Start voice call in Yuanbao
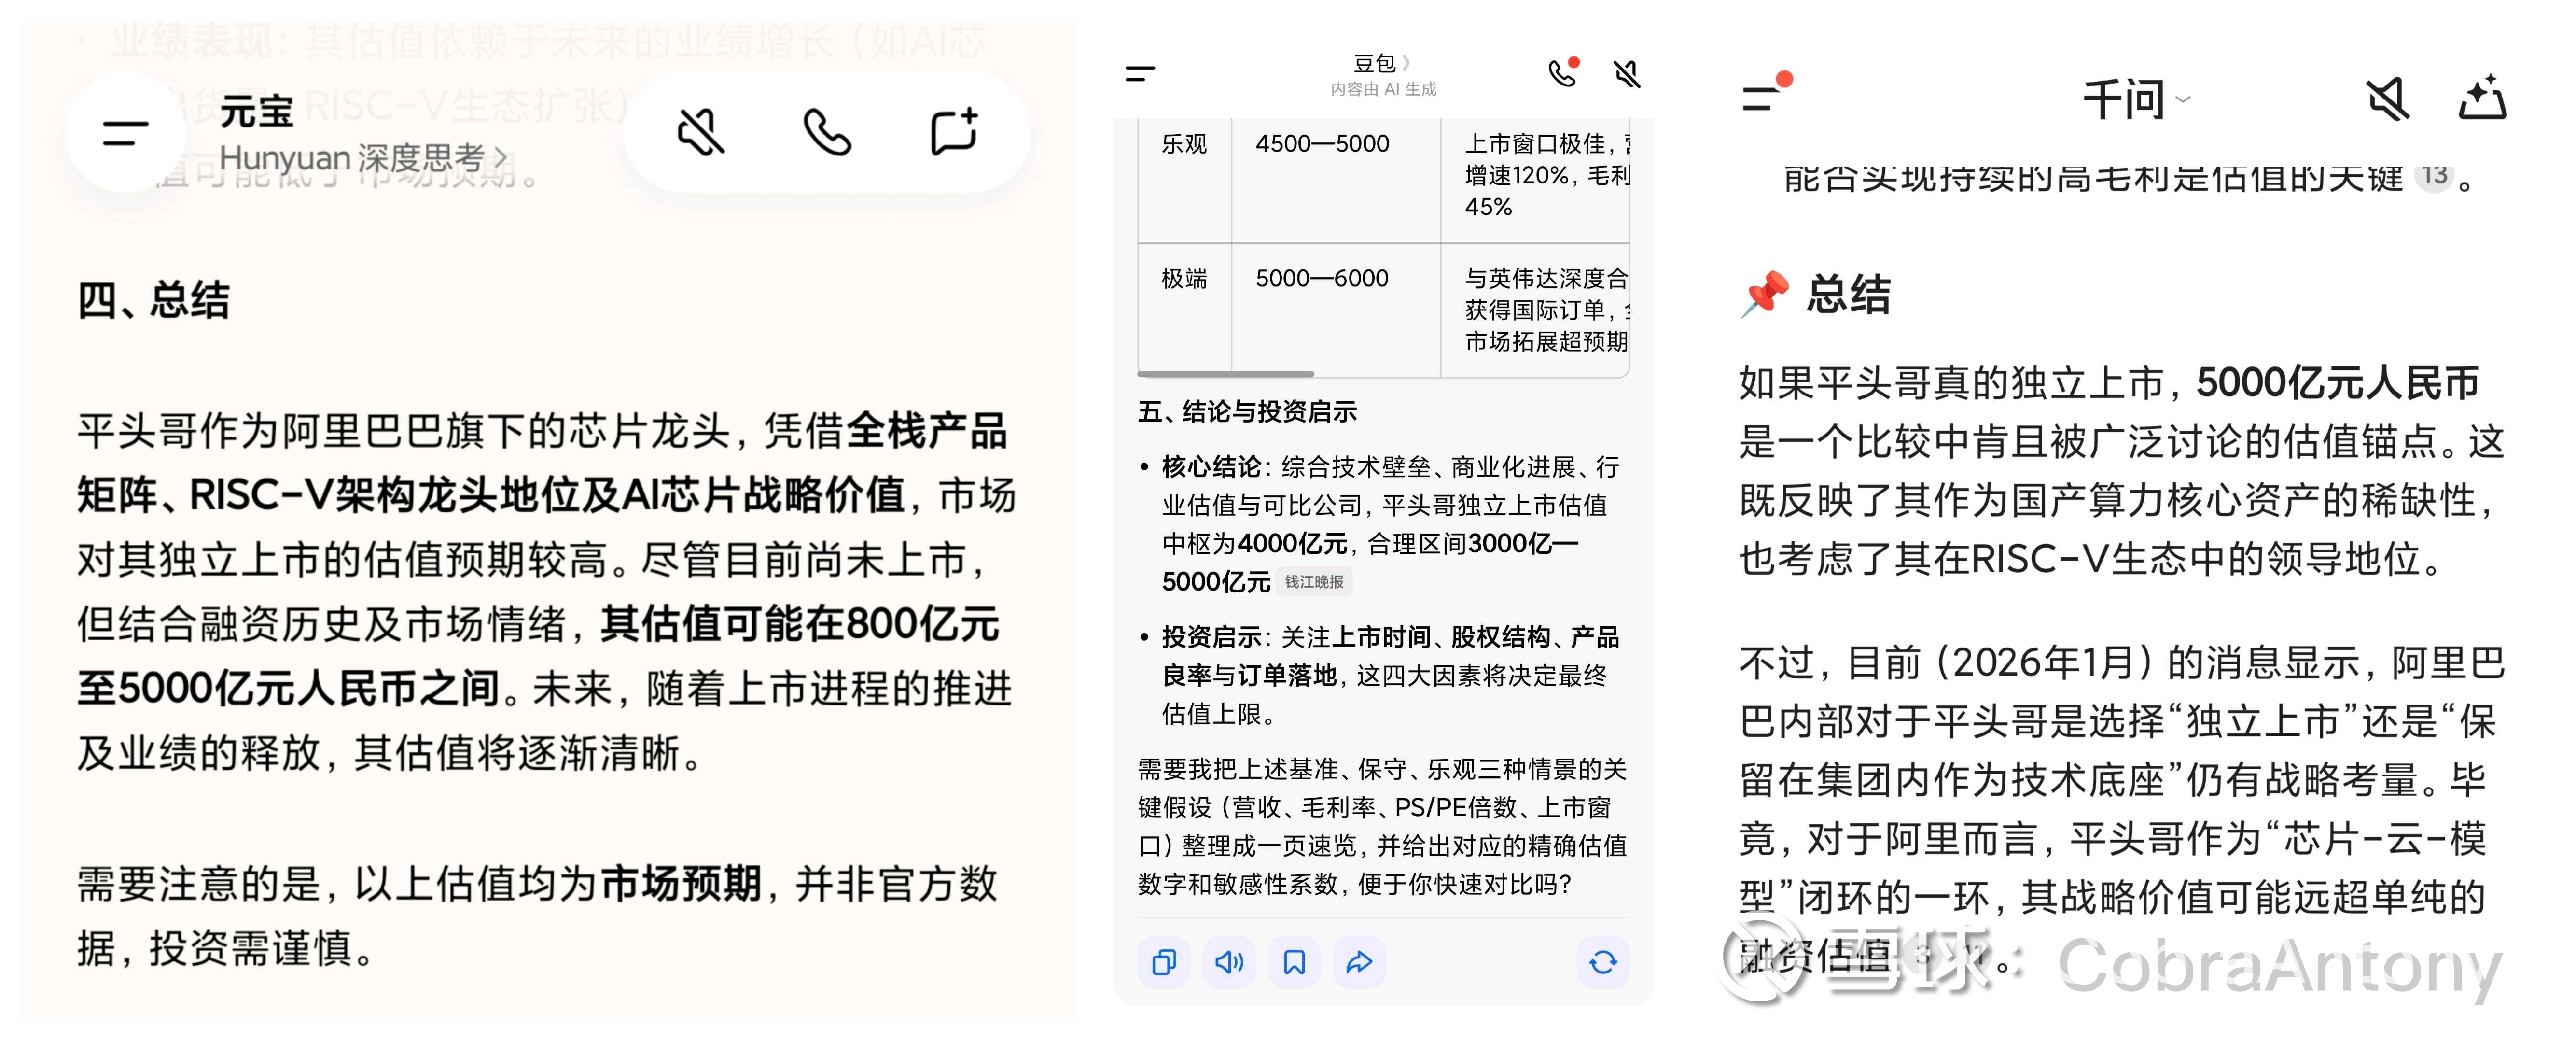 point(827,133)
